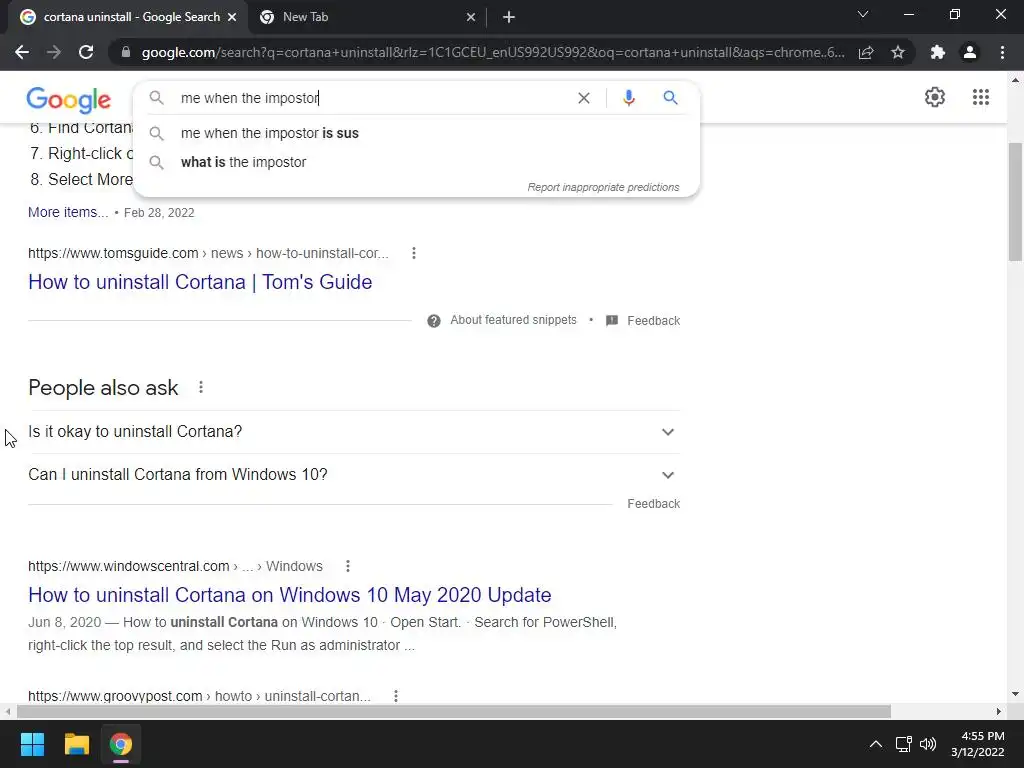This screenshot has width=1024, height=768.
Task: Click the vertical scrollbar thumb
Action: 1015,201
